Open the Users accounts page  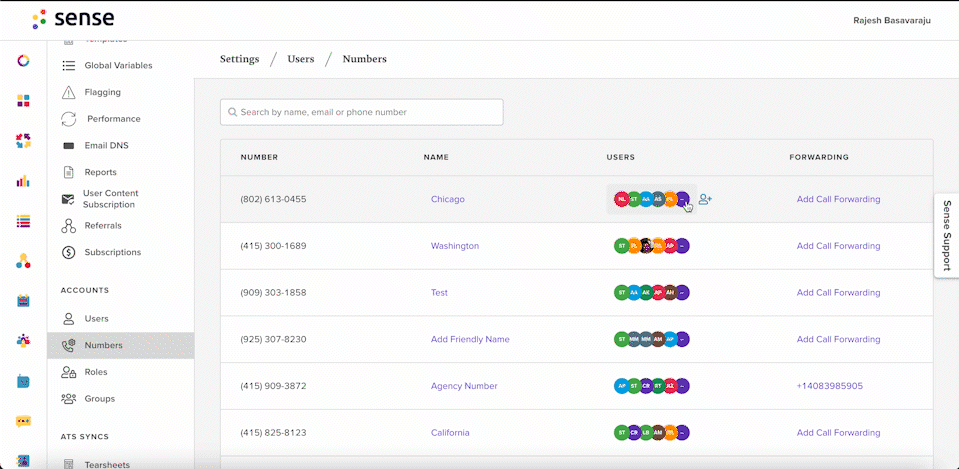click(120, 319)
